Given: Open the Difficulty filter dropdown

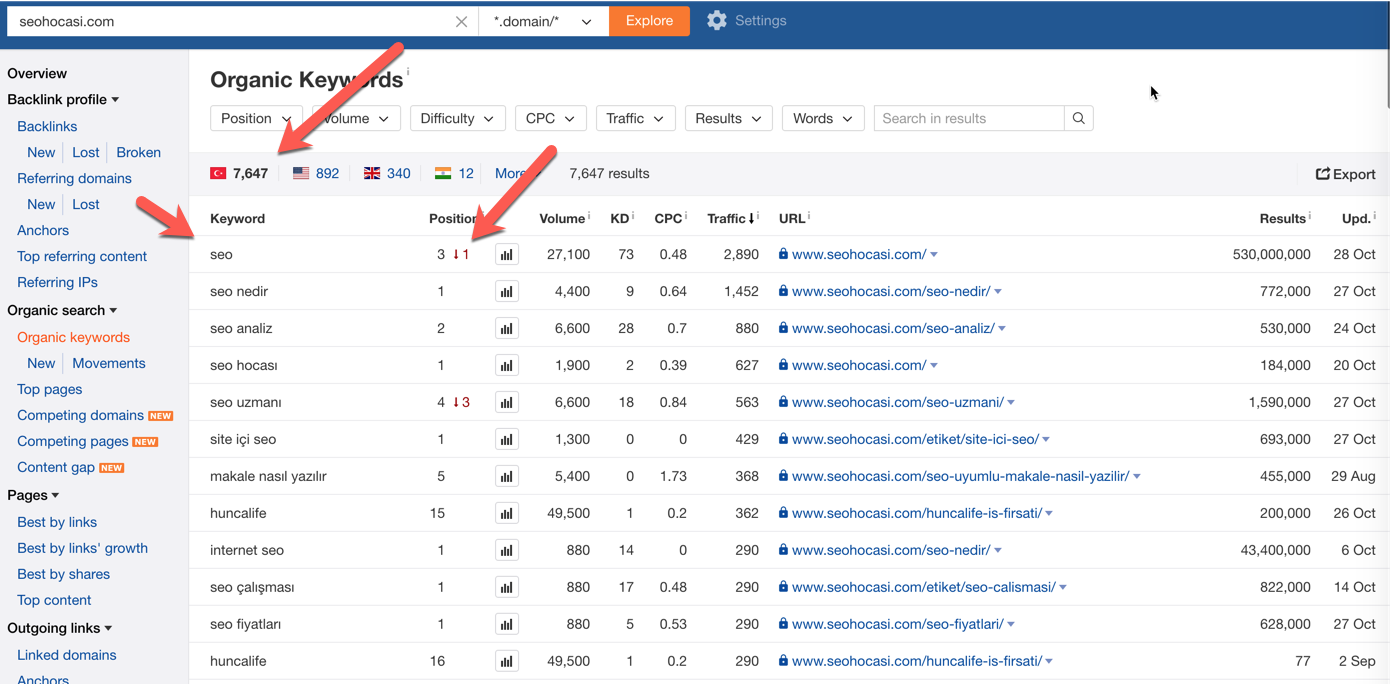Looking at the screenshot, I should coord(457,119).
